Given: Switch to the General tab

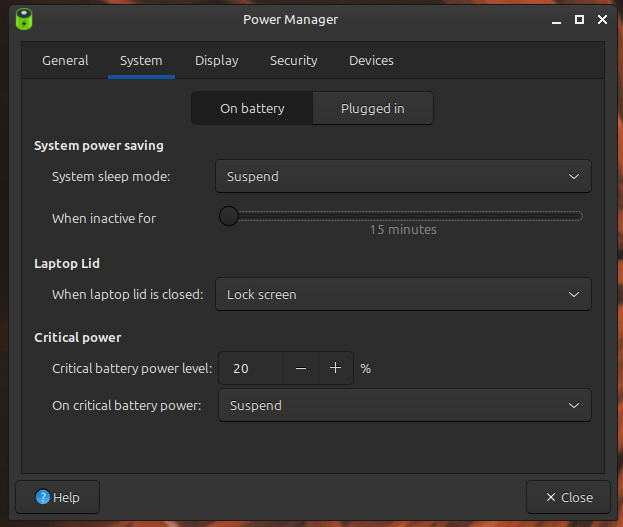Looking at the screenshot, I should tap(65, 60).
